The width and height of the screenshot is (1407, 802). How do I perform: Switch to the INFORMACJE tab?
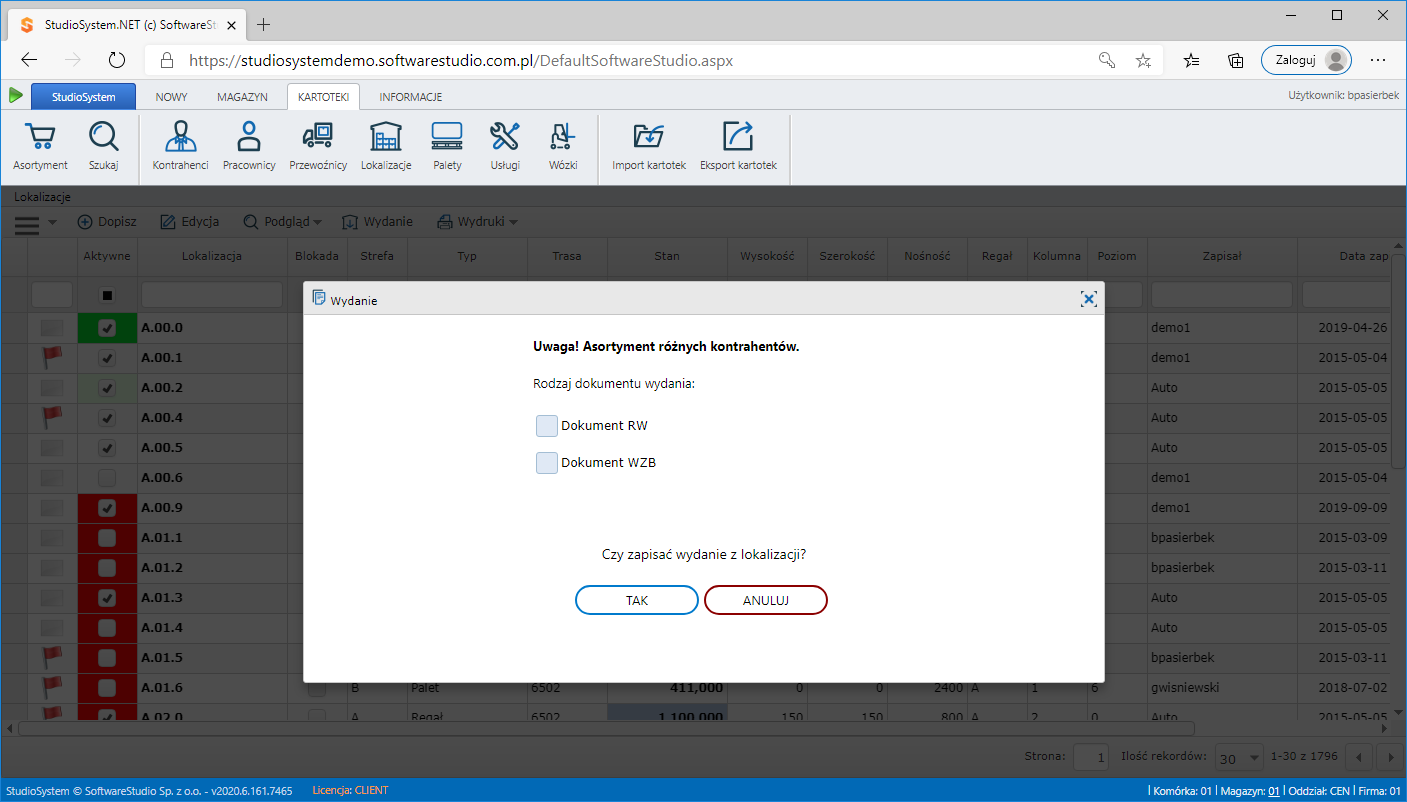click(411, 97)
